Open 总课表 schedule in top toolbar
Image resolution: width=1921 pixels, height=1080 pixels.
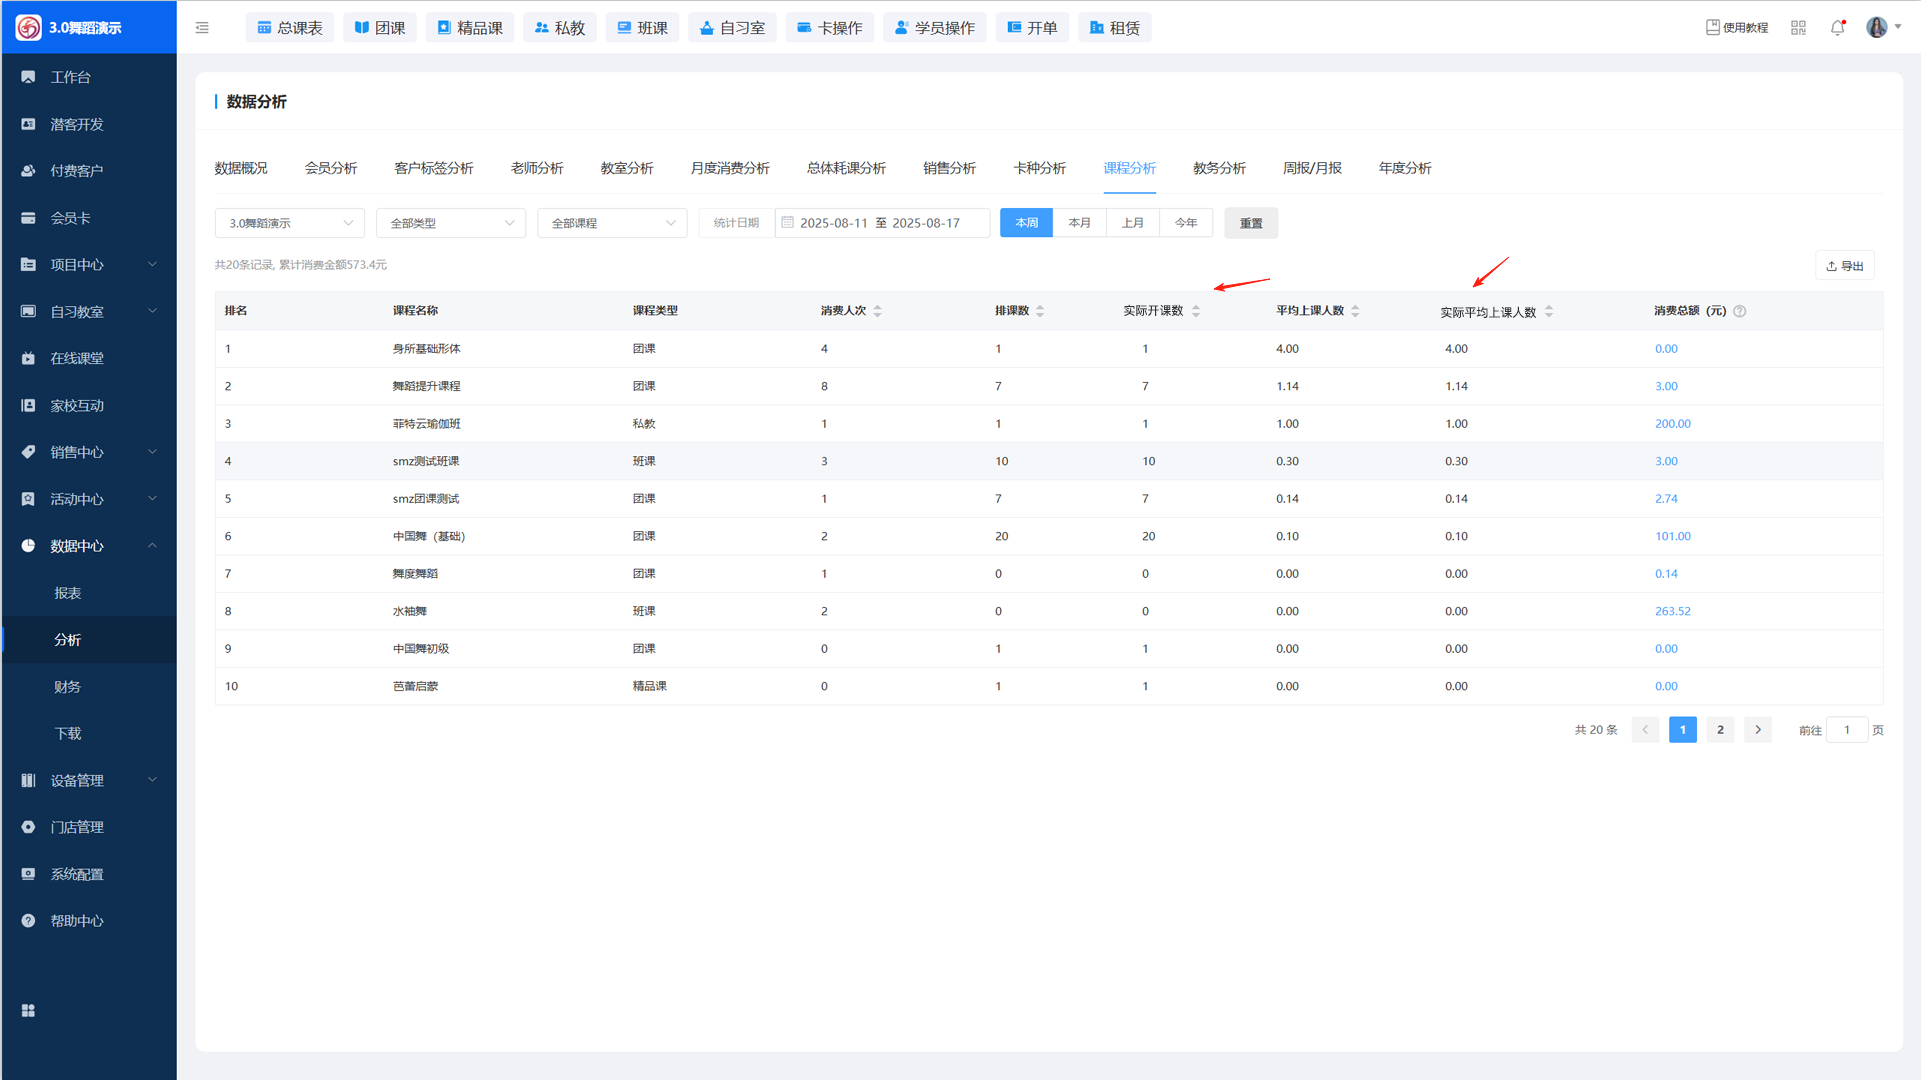coord(290,28)
